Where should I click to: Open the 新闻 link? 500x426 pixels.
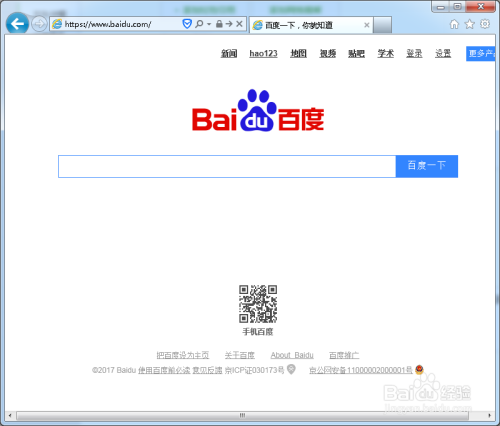[x=229, y=53]
